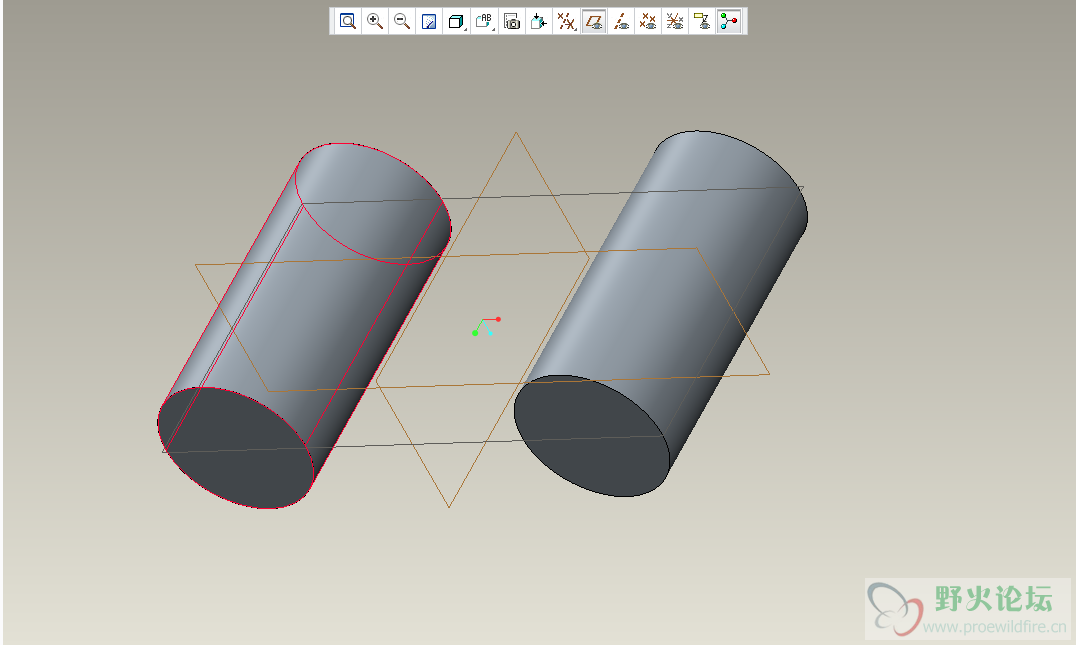1076x645 pixels.
Task: Select the dark end face of left cylinder
Action: tap(235, 448)
